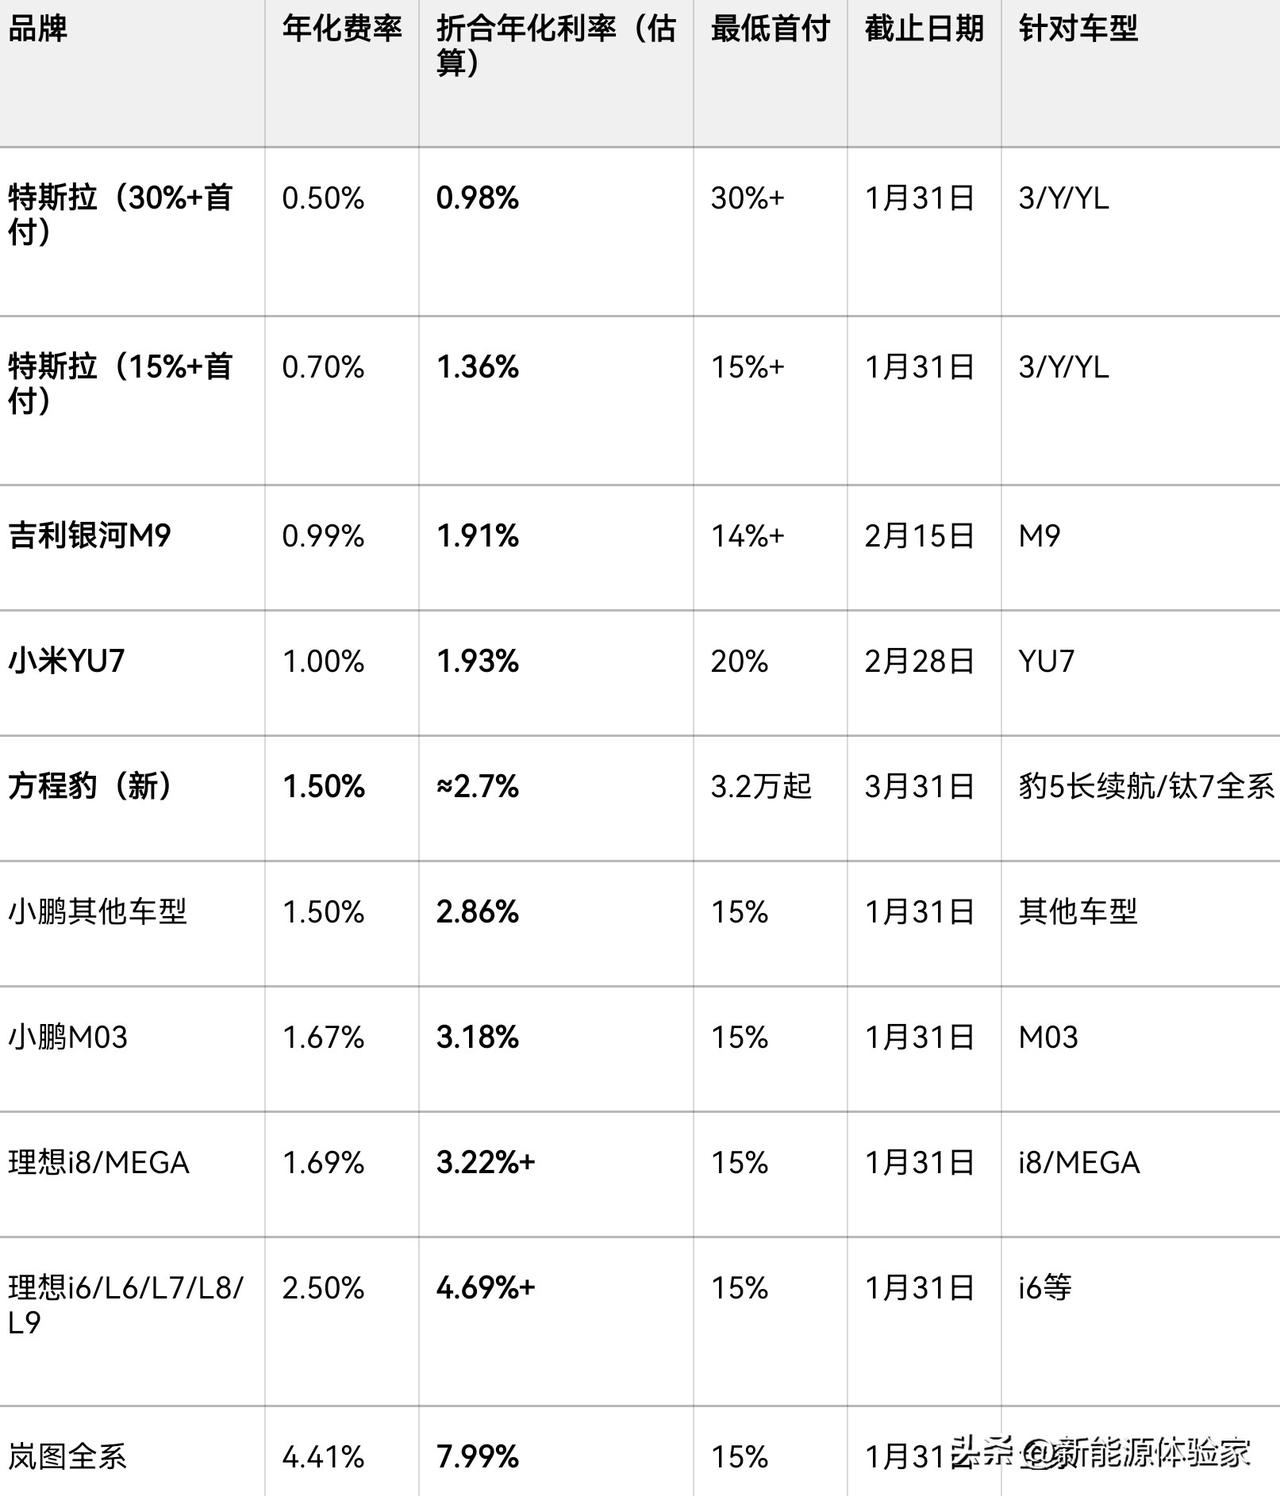Image resolution: width=1280 pixels, height=1496 pixels.
Task: Click the 截止日期 column header
Action: point(924,29)
